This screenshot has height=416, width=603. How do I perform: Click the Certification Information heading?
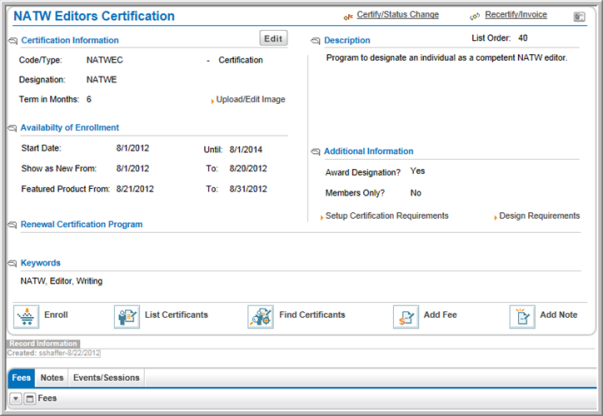pos(70,40)
